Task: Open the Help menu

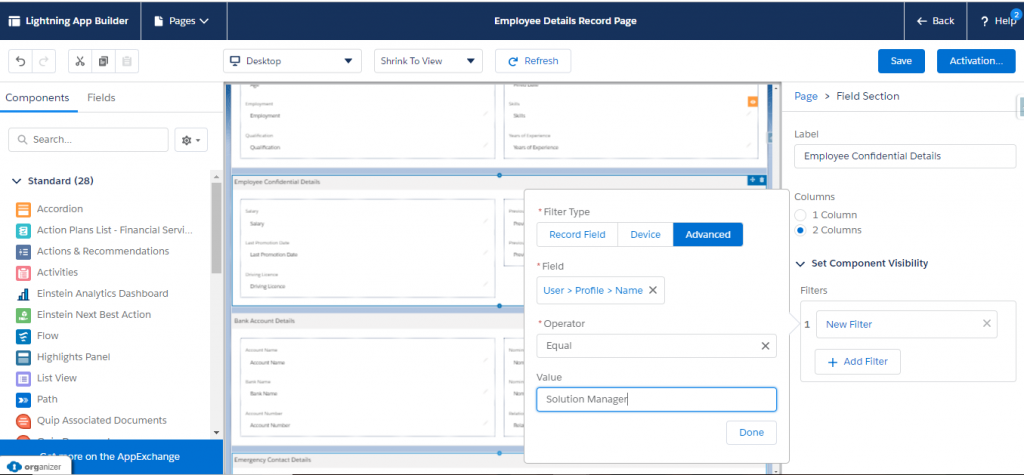Action: click(x=999, y=20)
